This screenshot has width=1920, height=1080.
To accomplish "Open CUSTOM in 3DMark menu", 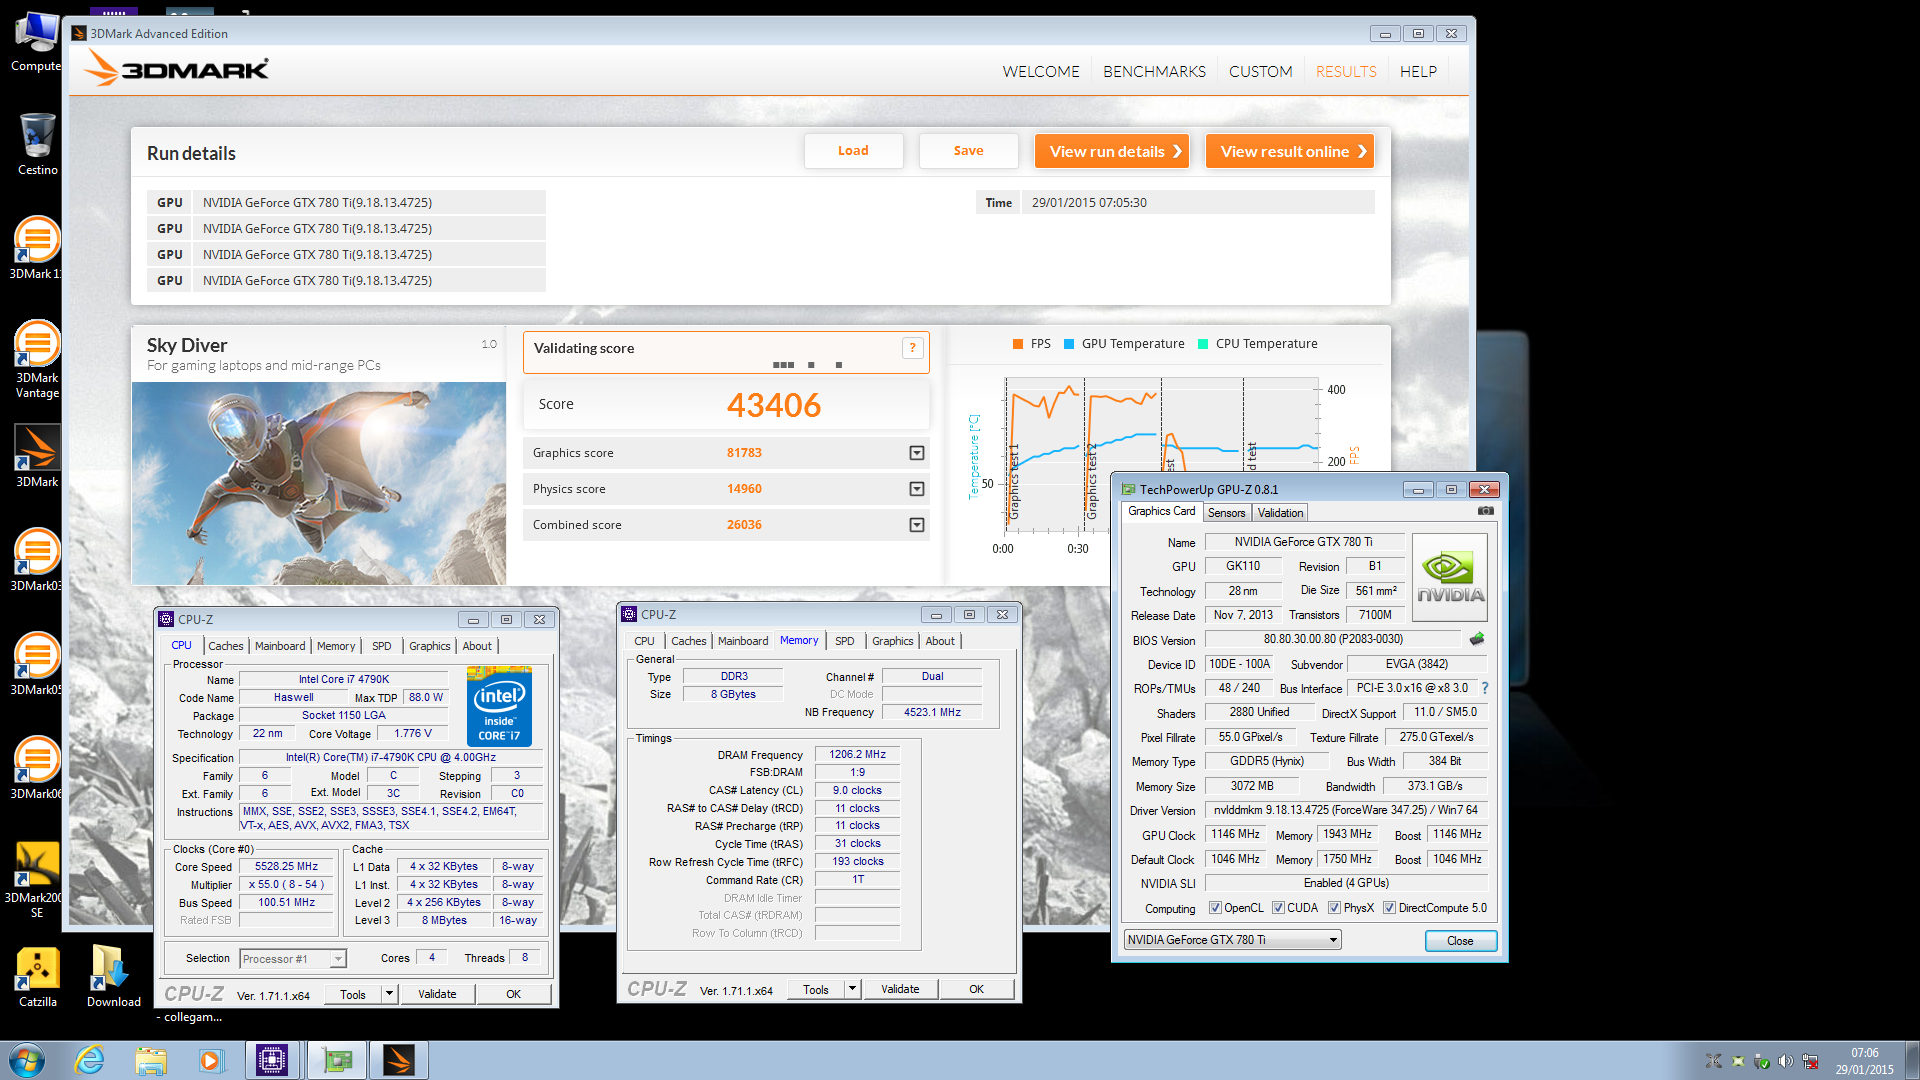I will [1260, 72].
